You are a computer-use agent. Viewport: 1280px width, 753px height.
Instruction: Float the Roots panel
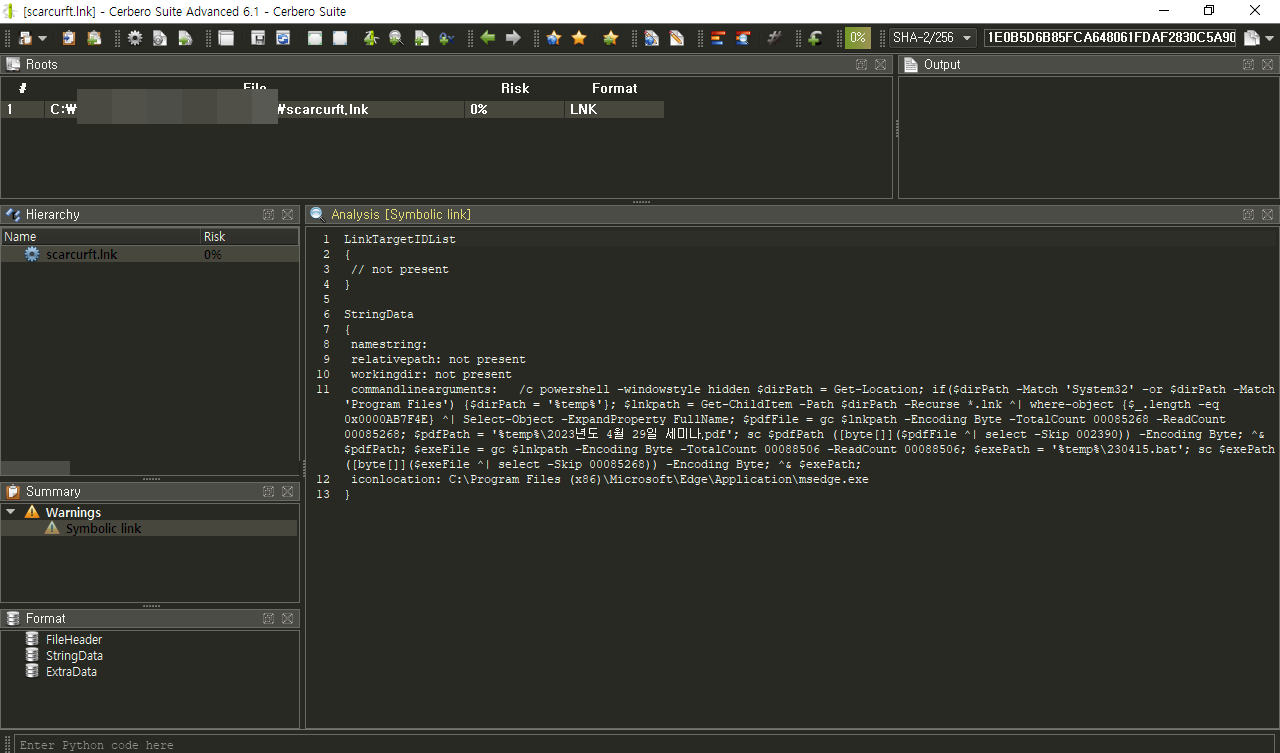coord(861,64)
